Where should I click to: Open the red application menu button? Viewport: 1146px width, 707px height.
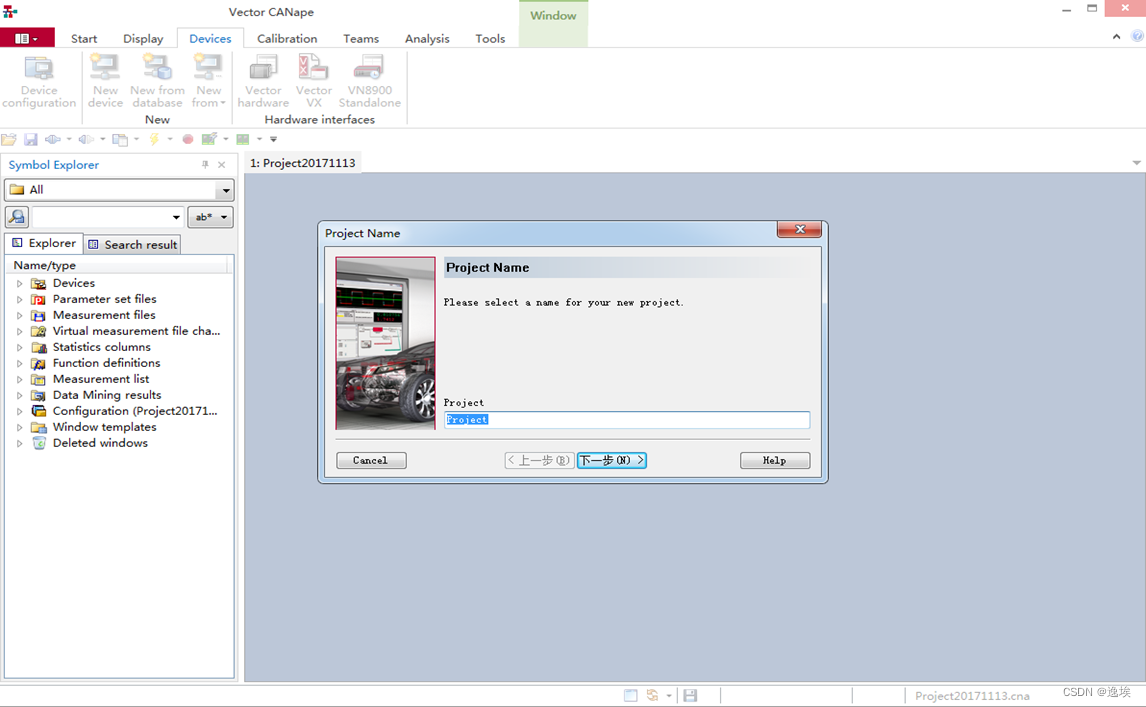click(27, 38)
